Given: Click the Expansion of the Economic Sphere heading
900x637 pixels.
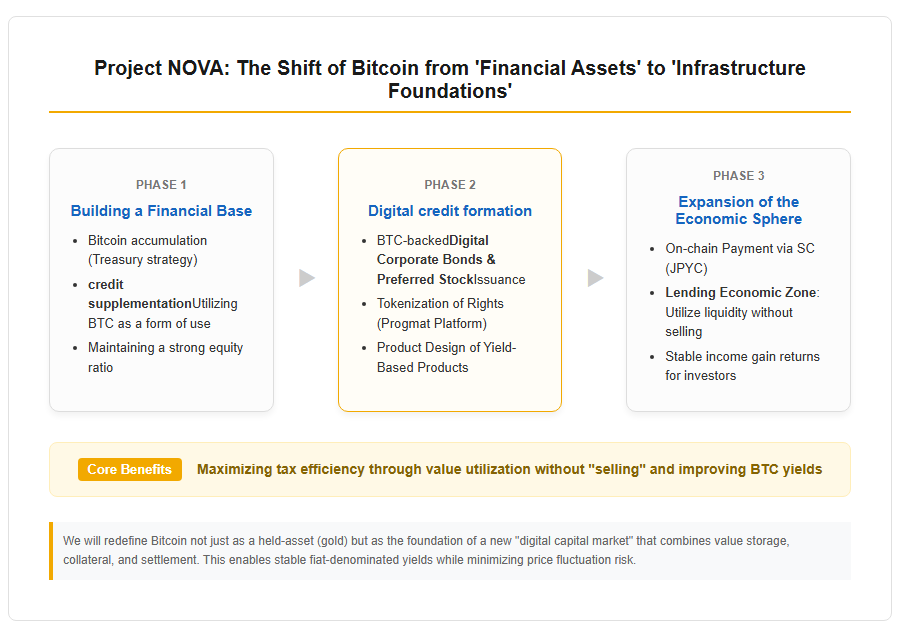Looking at the screenshot, I should click(x=739, y=210).
